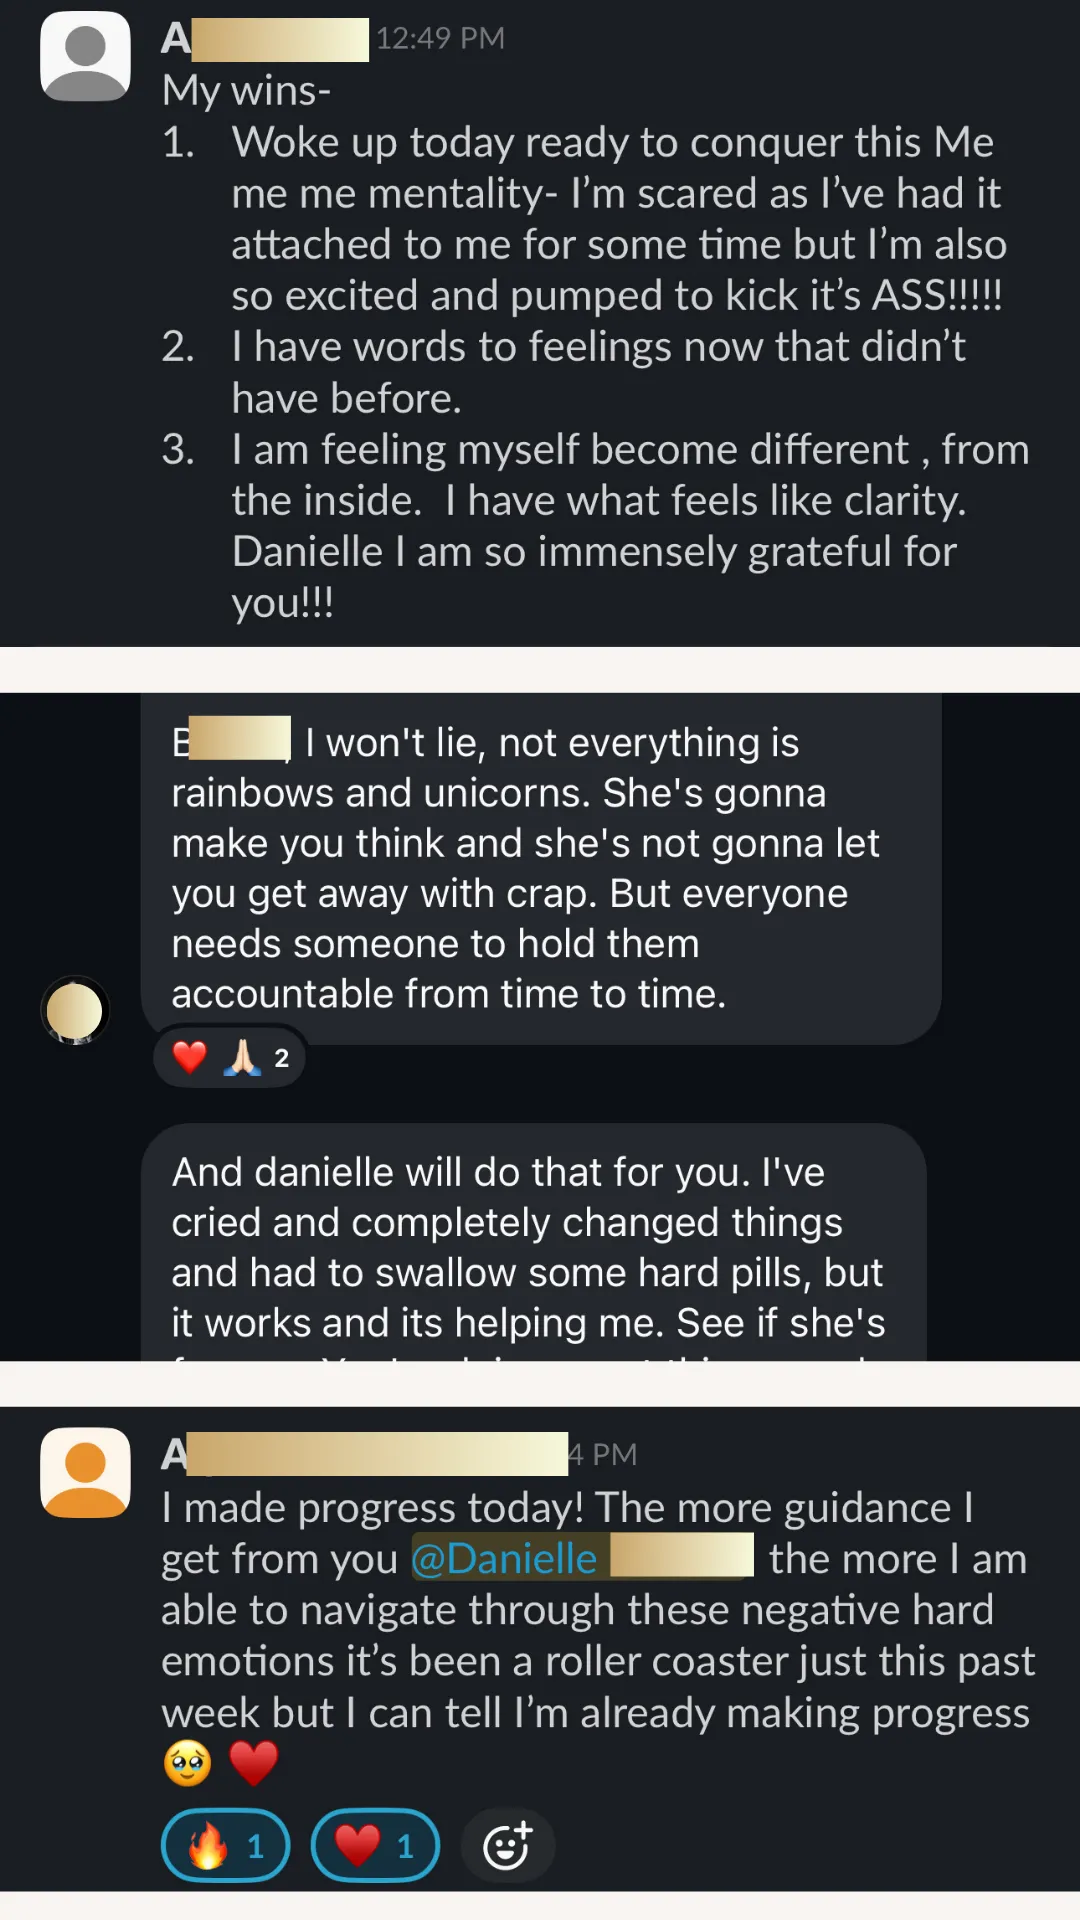Viewport: 1080px width, 1920px height.
Task: Tap the heart and prayer reactions pill
Action: [229, 1057]
